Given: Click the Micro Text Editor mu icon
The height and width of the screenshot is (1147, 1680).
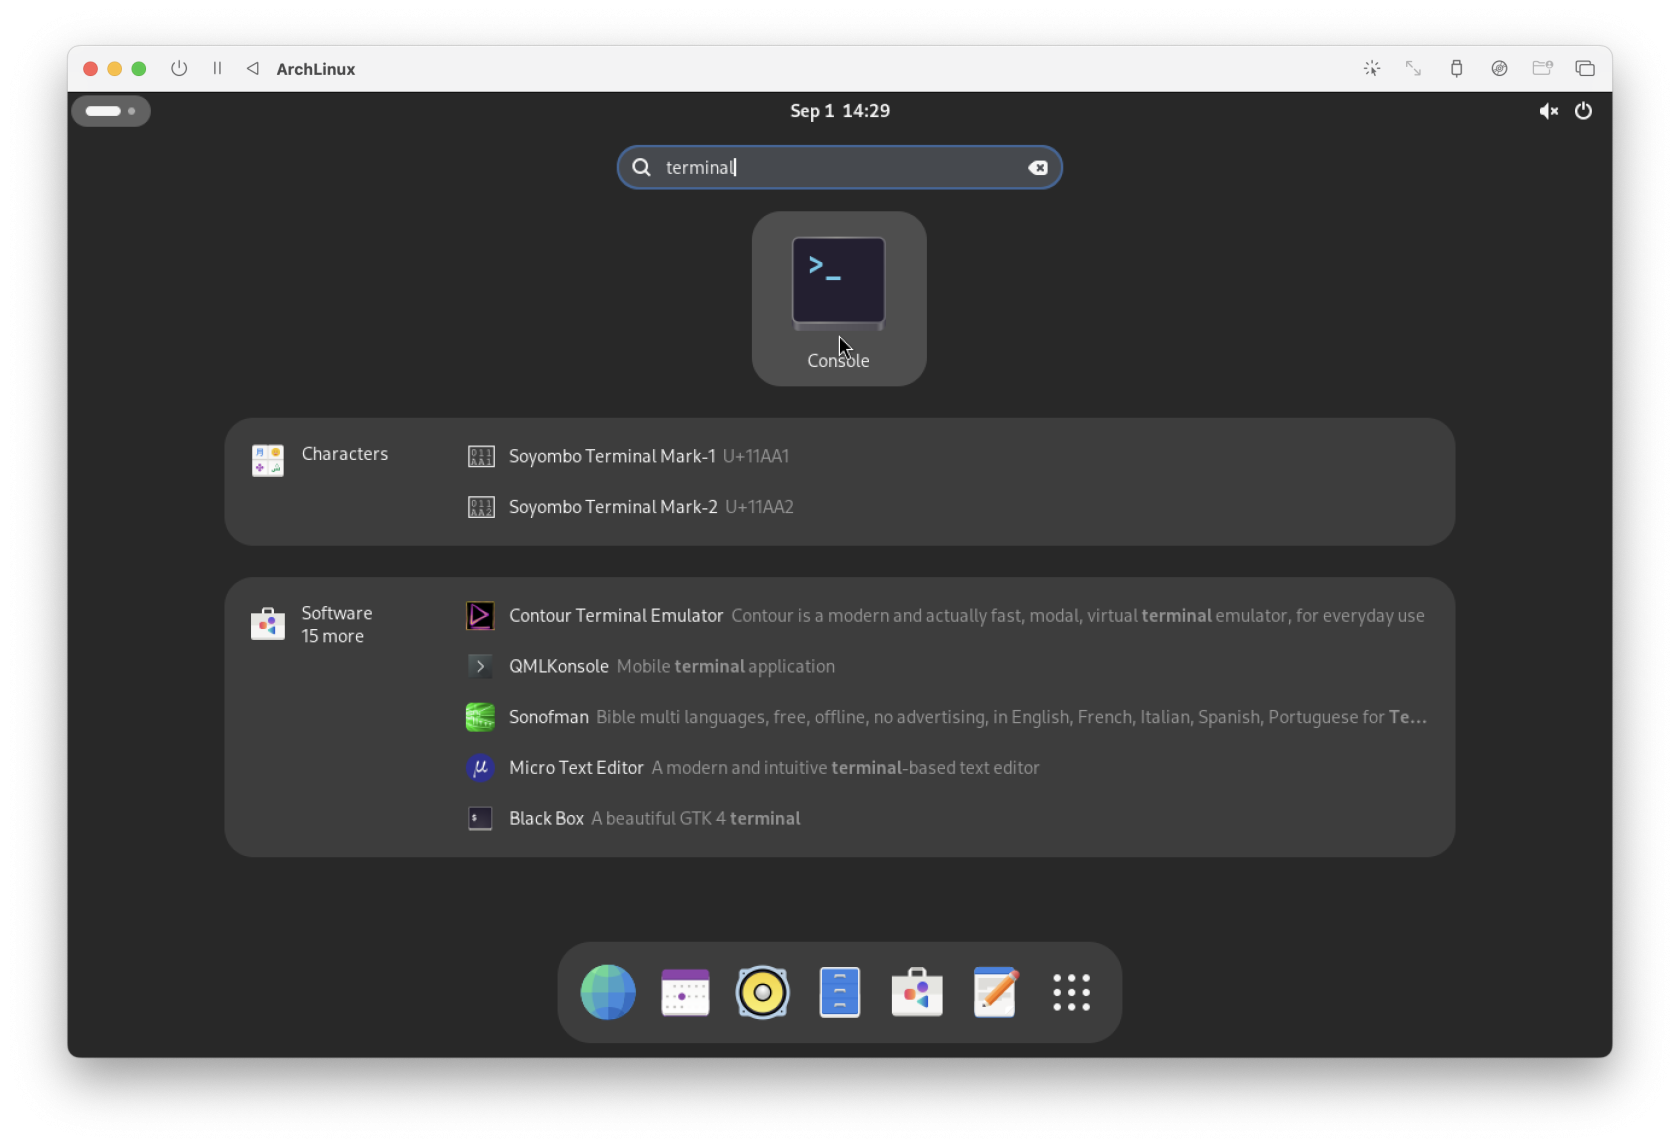Looking at the screenshot, I should coord(480,768).
